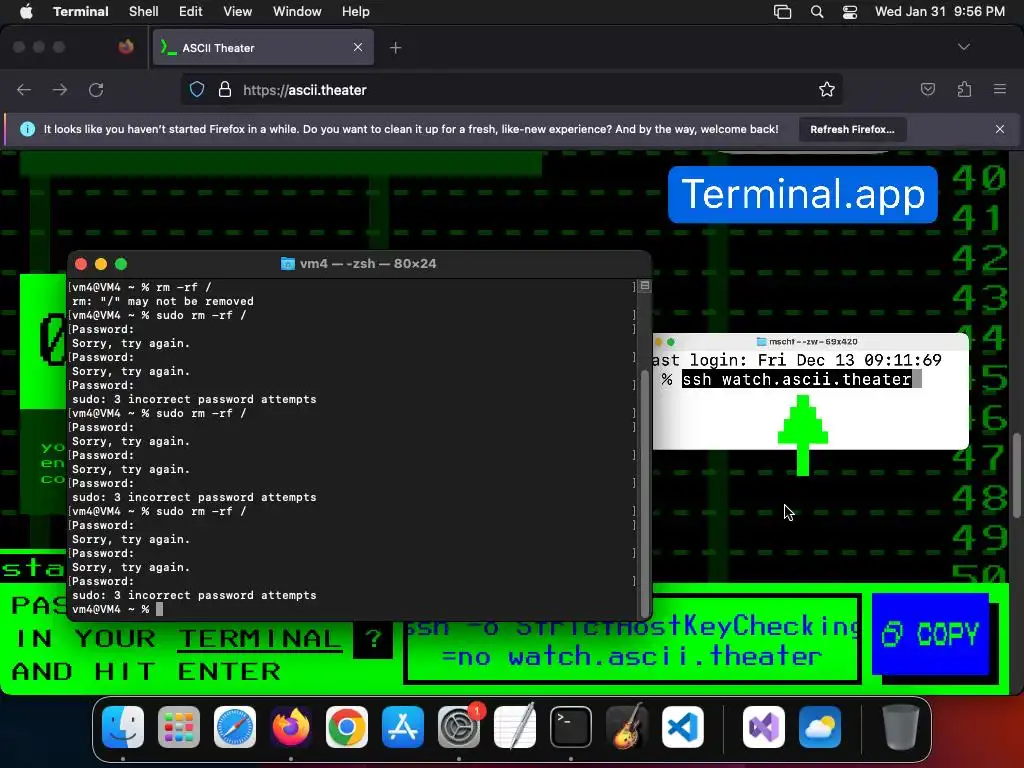Click the browser page vertical scrollbar
Image resolution: width=1024 pixels, height=768 pixels.
[x=1017, y=475]
